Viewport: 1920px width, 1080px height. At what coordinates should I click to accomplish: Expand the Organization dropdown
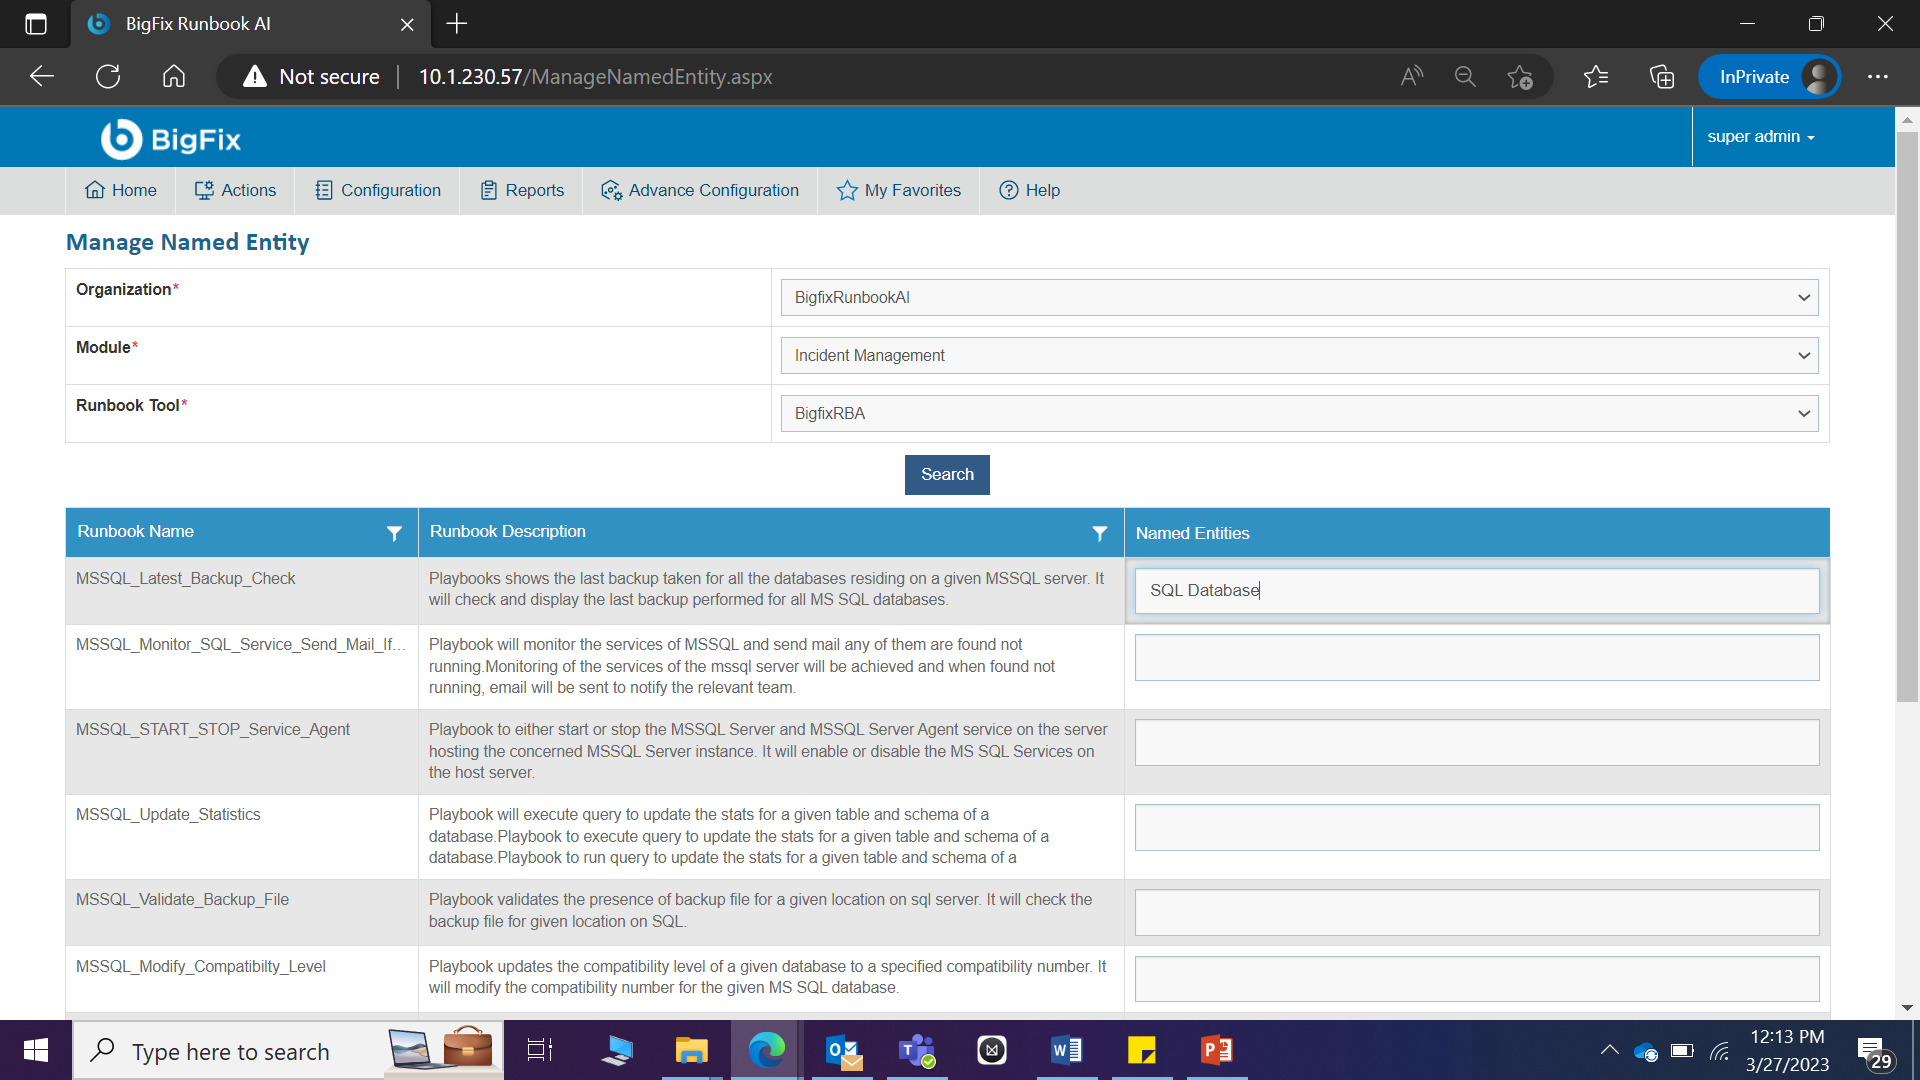[x=1299, y=297]
